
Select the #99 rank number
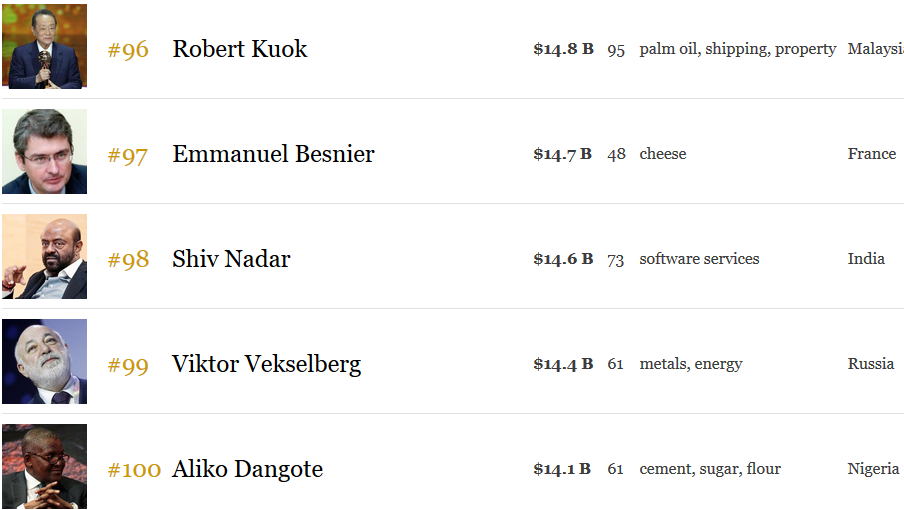[128, 365]
